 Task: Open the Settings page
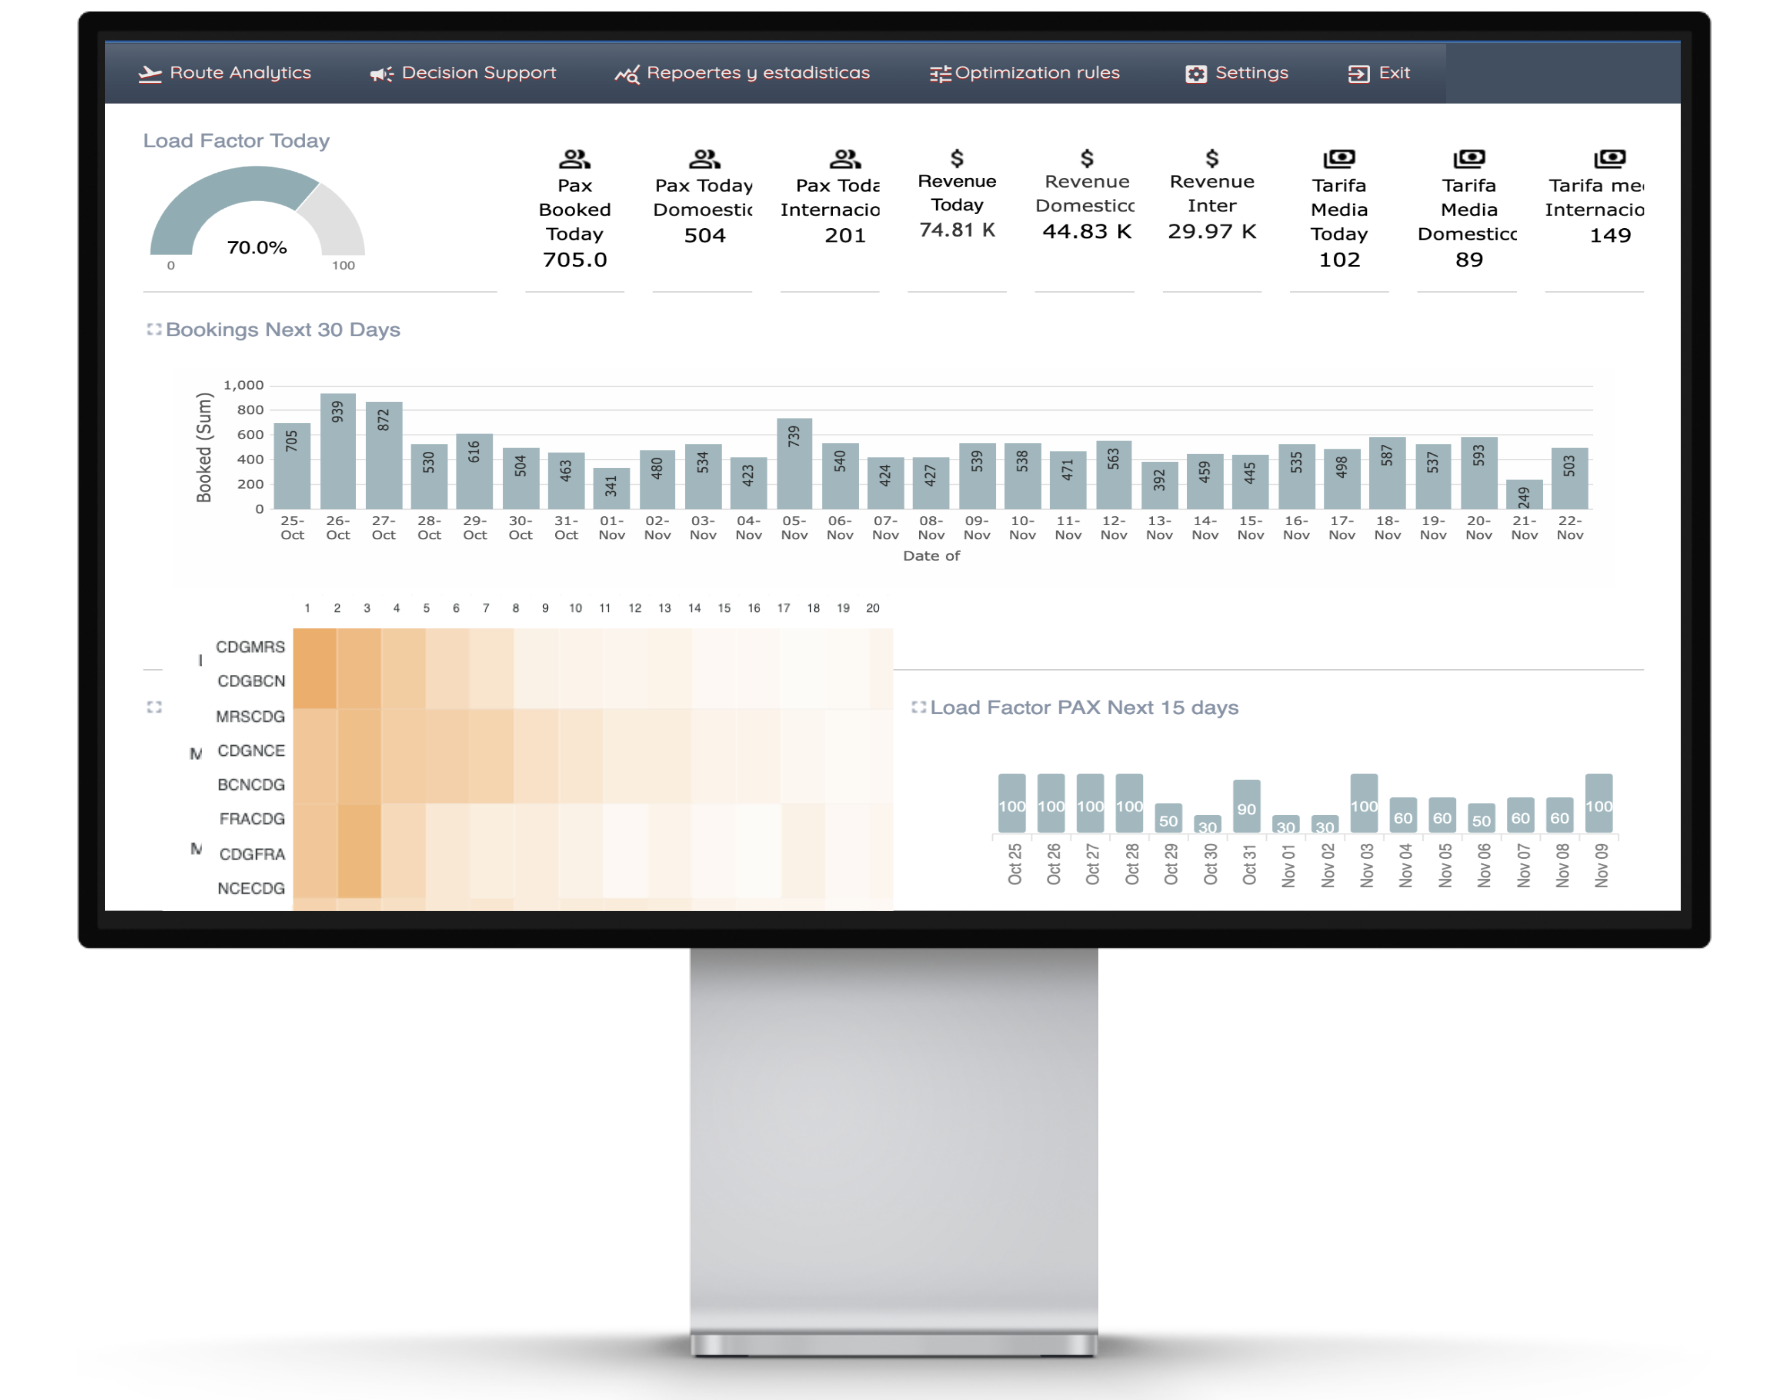(x=1251, y=73)
